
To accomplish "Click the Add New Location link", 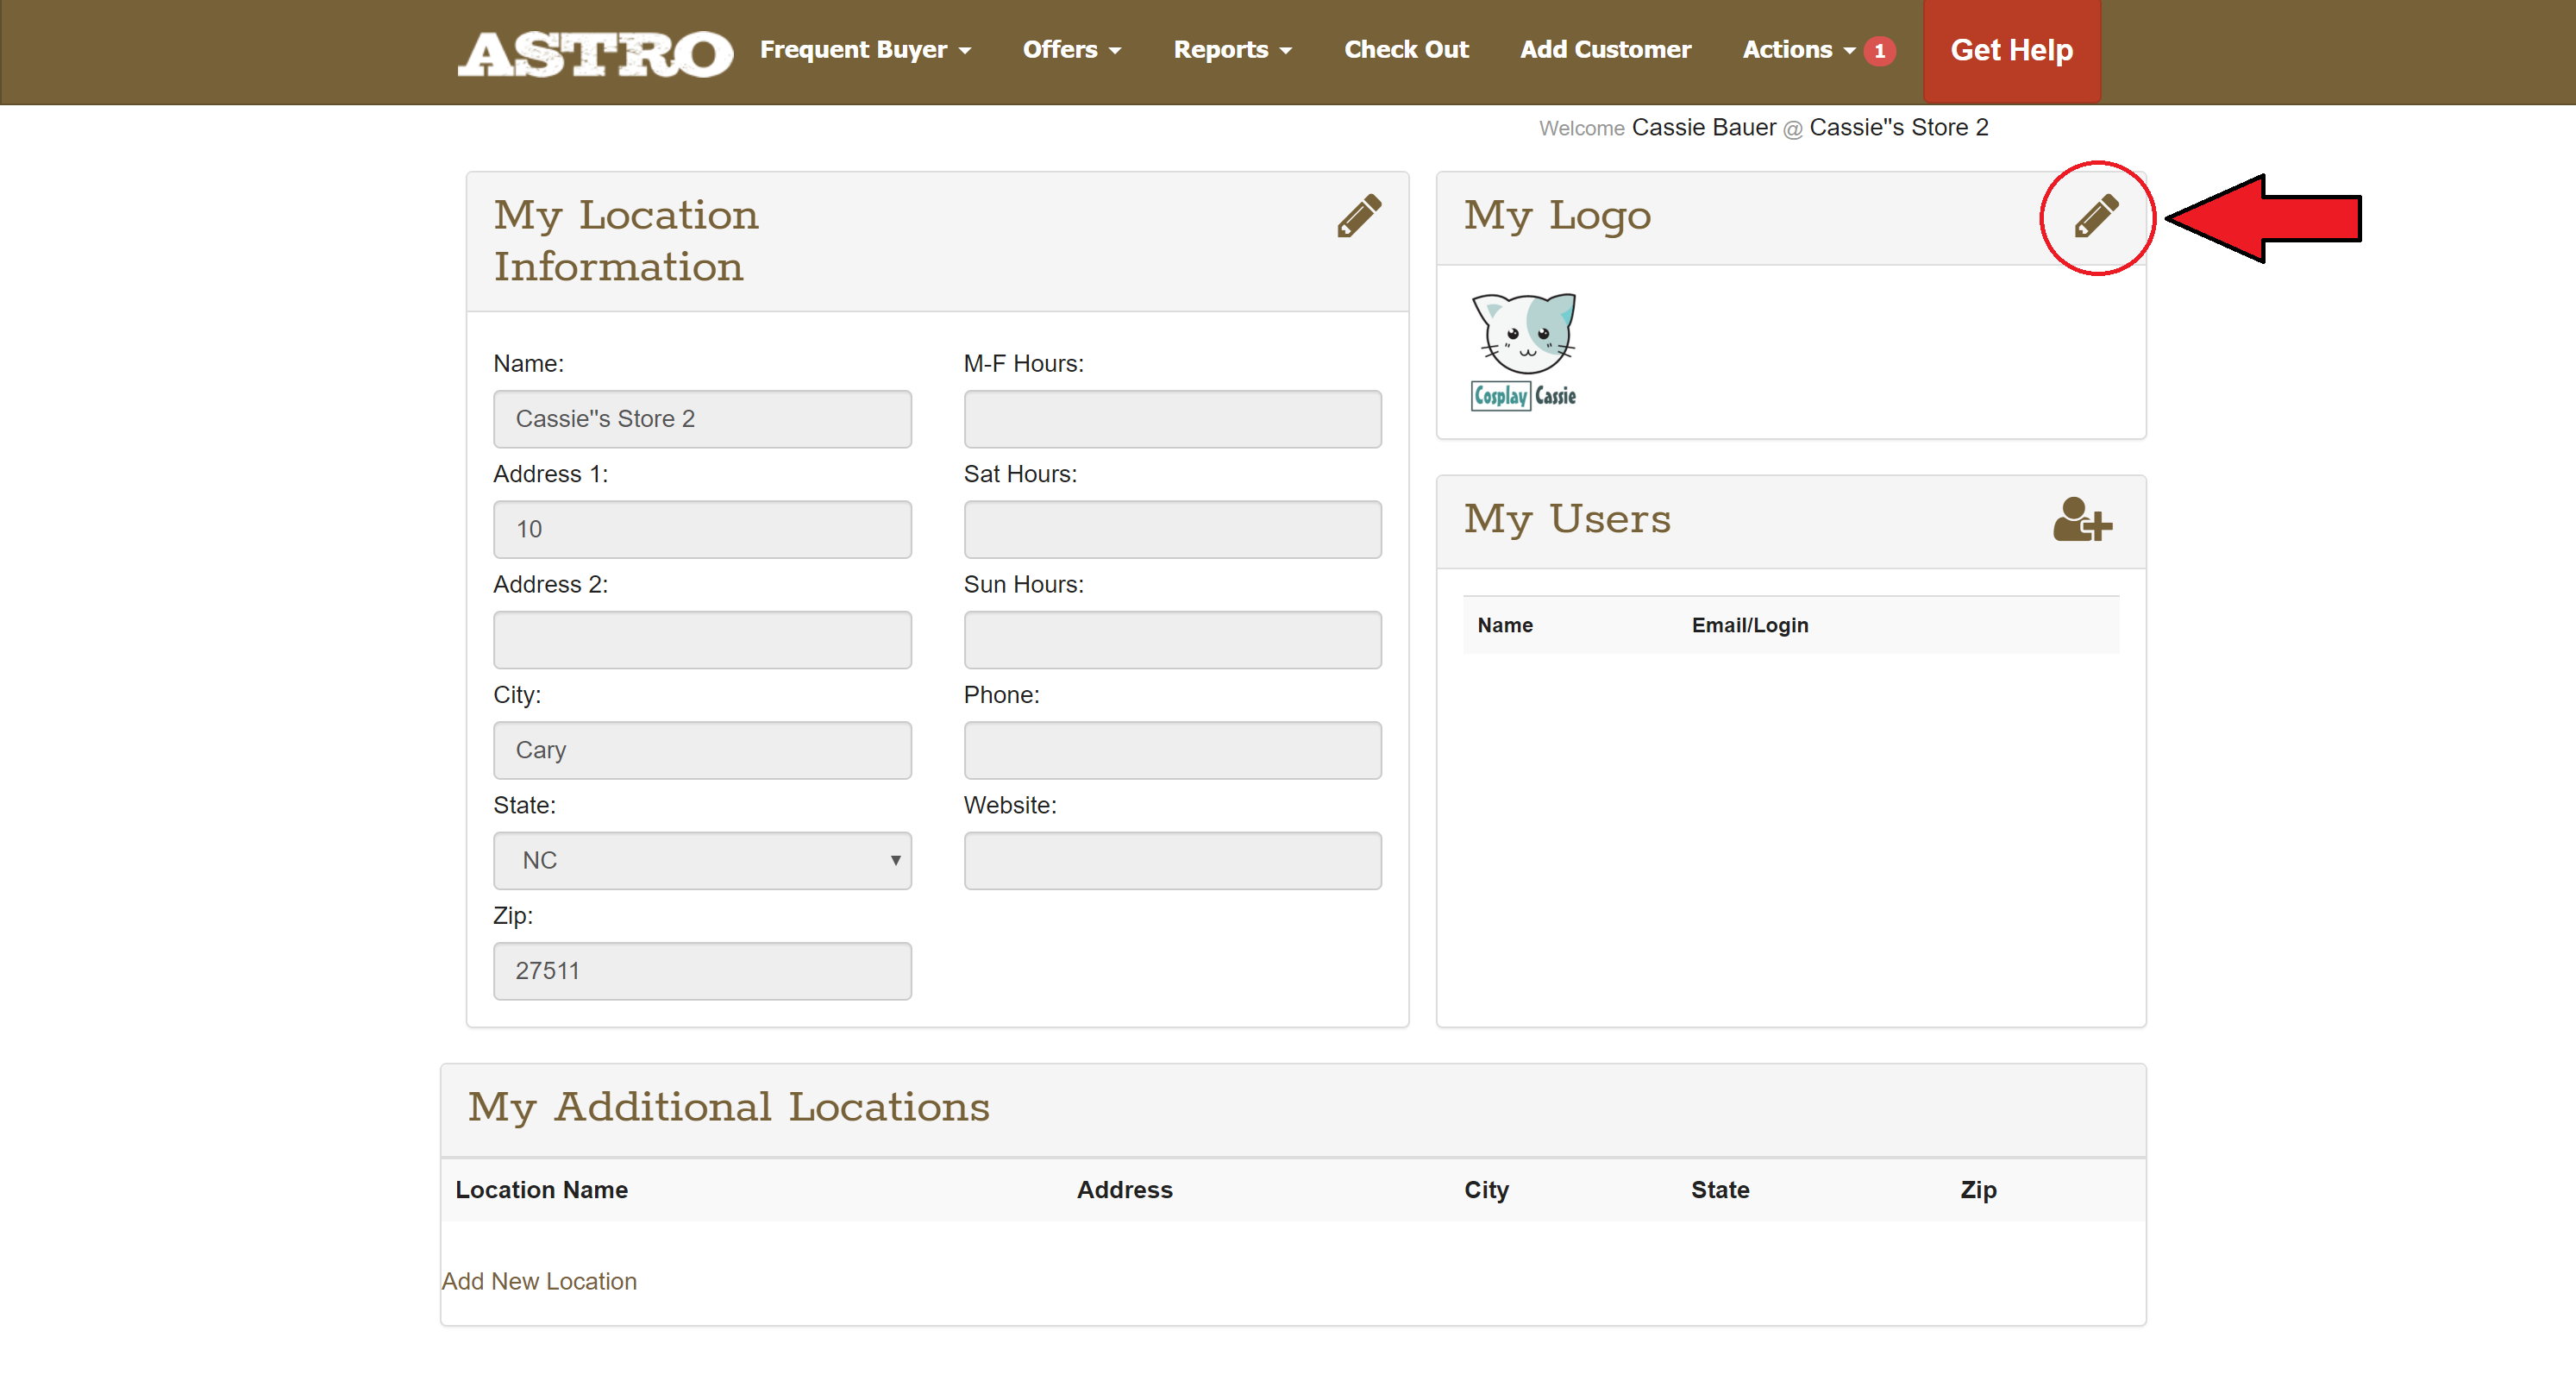I will tap(539, 1281).
